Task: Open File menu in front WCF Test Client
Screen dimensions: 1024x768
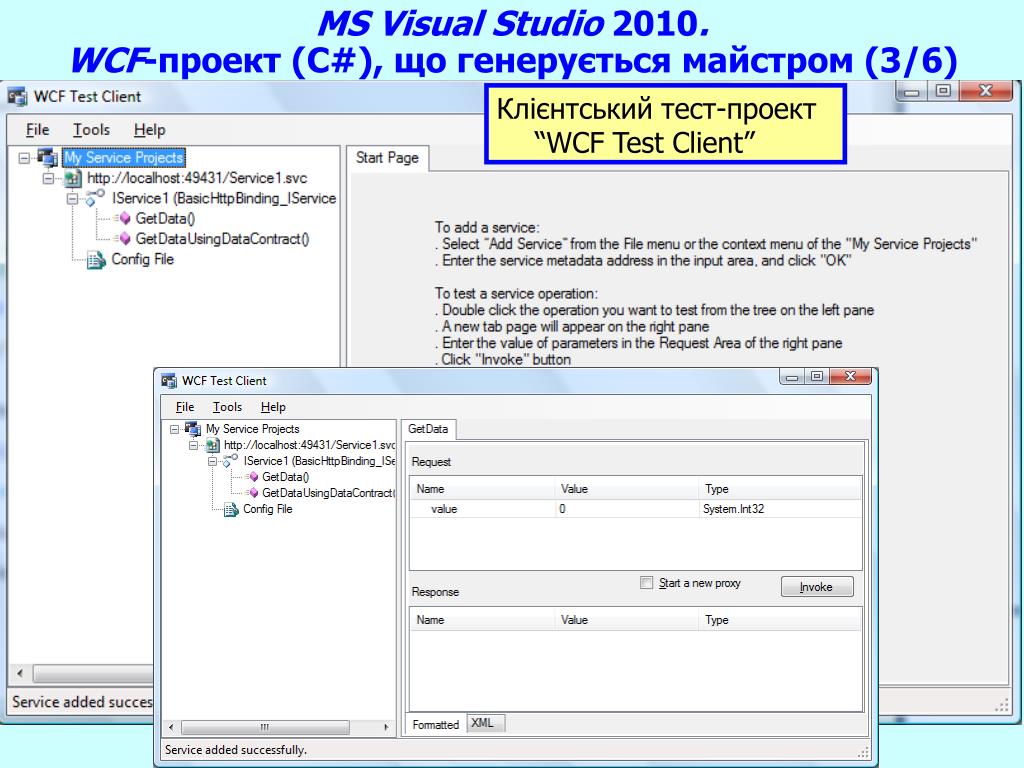Action: (x=185, y=407)
